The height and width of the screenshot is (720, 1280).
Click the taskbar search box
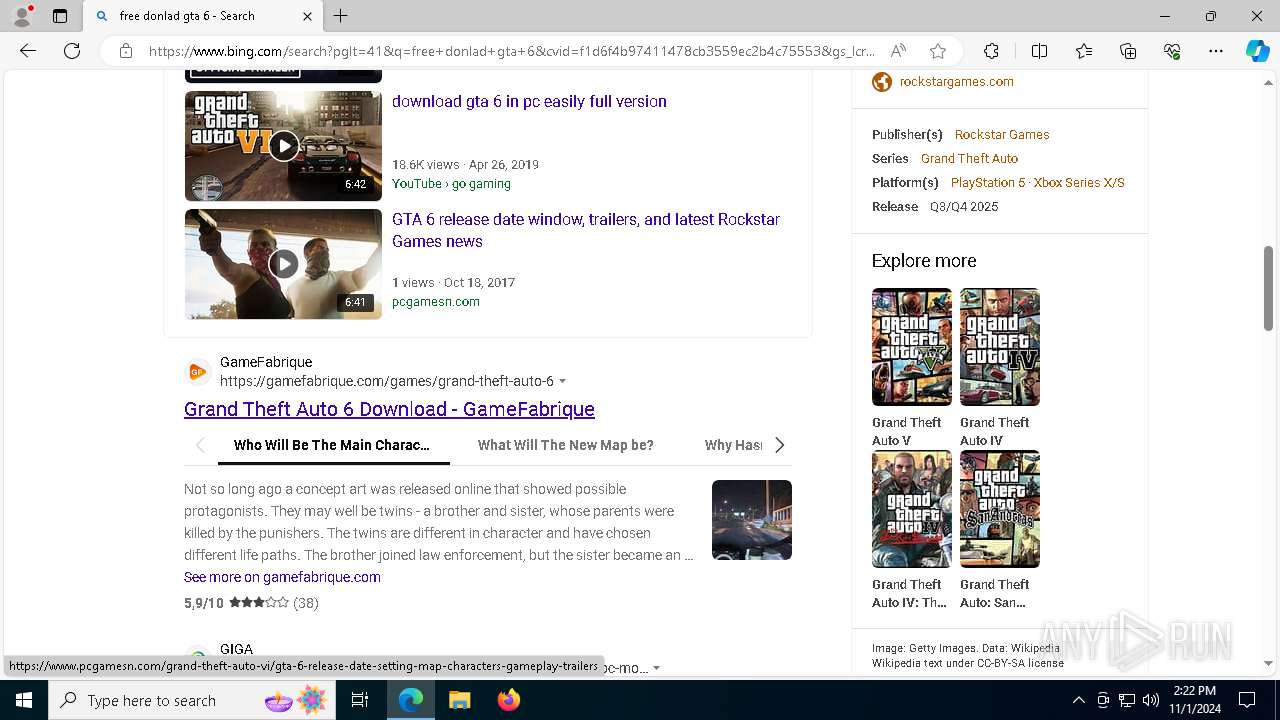[x=192, y=700]
